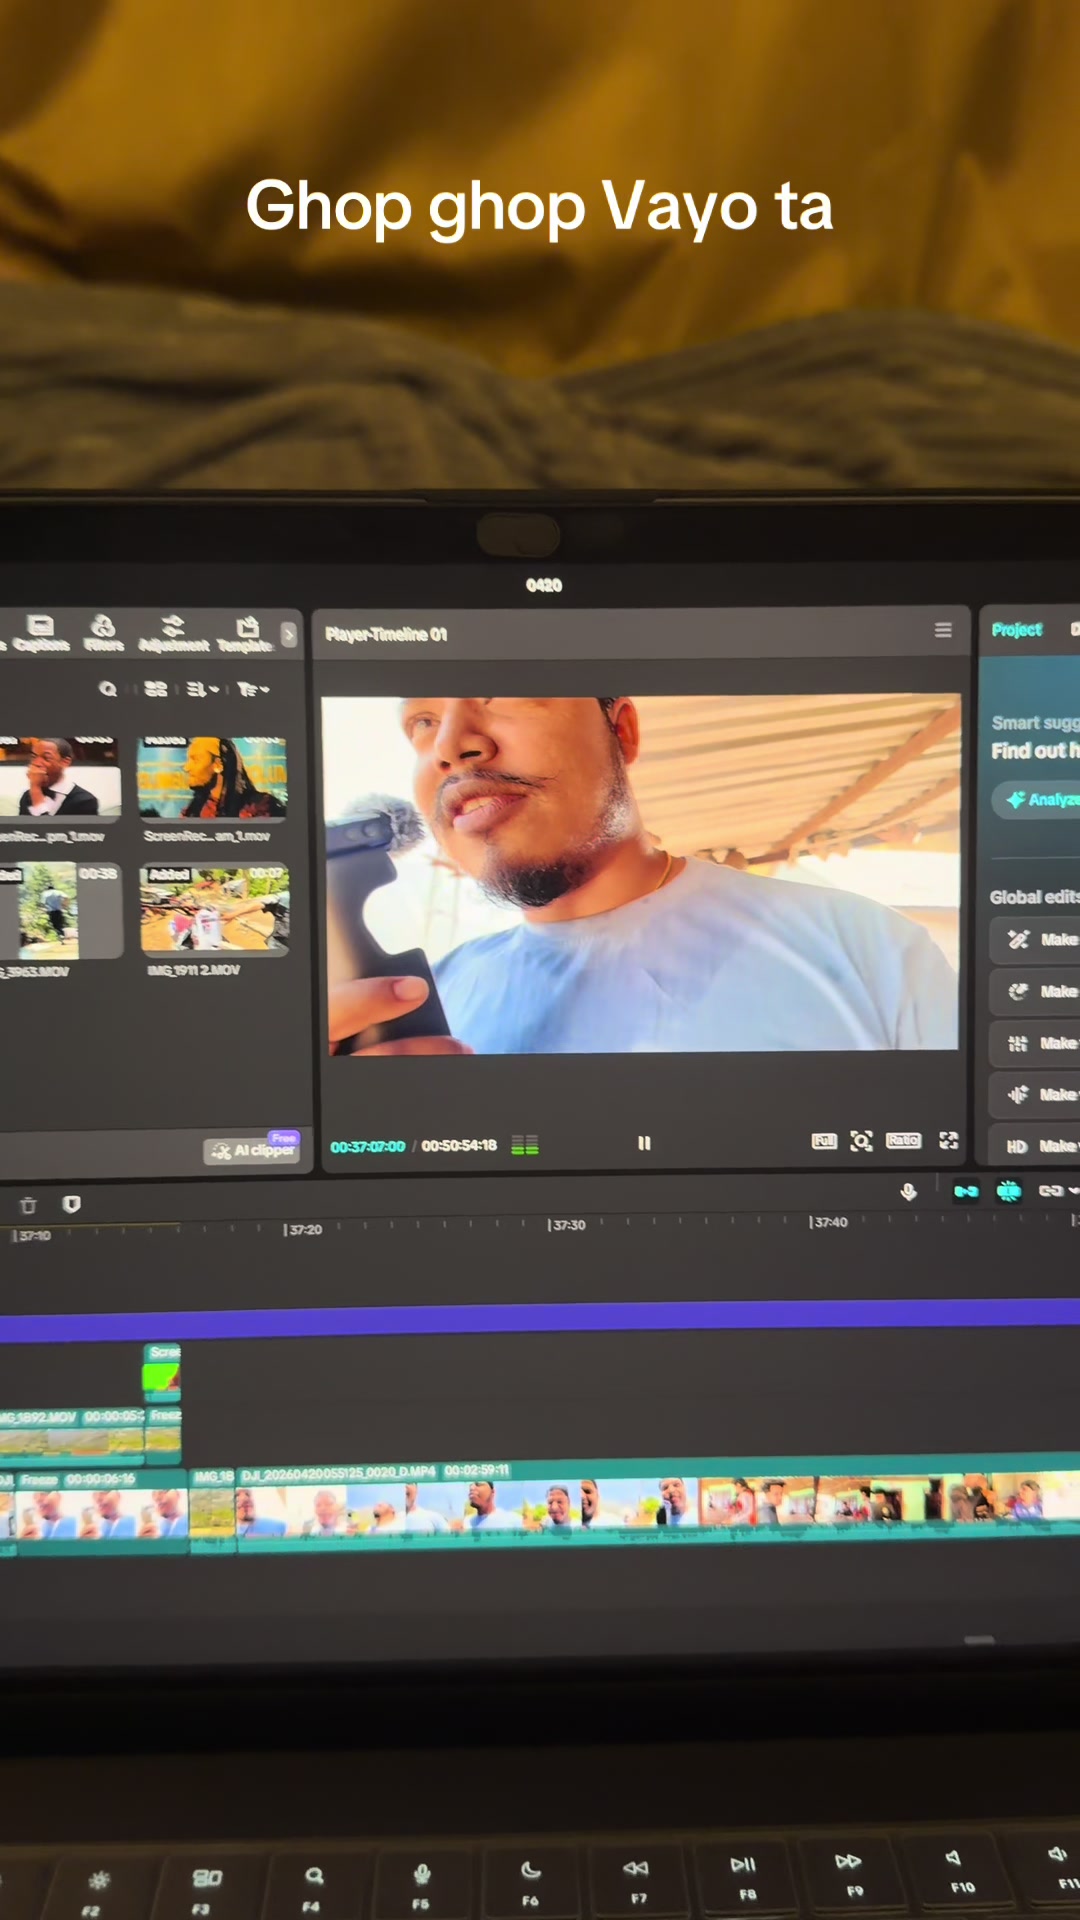Click the AI clipper button

tap(252, 1150)
